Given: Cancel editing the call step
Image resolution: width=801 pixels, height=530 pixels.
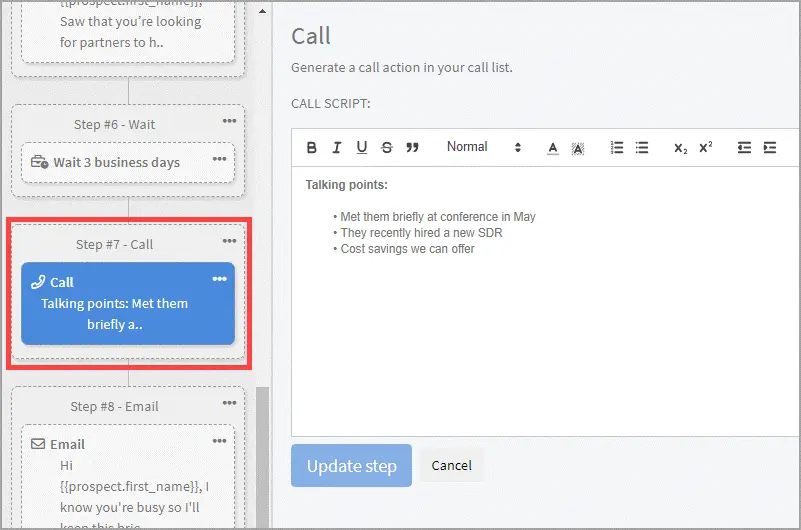Looking at the screenshot, I should 452,466.
